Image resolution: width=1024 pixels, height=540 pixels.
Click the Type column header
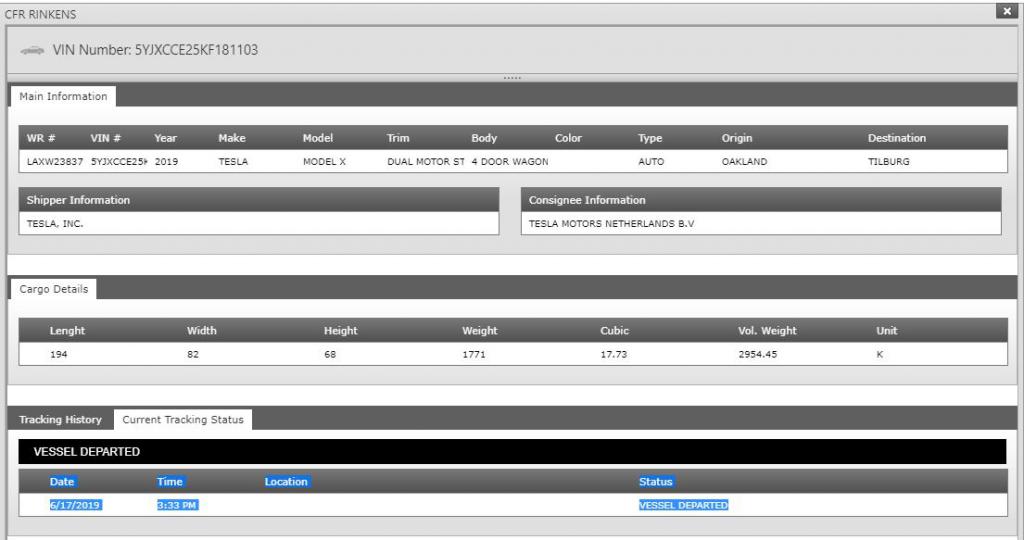point(650,138)
